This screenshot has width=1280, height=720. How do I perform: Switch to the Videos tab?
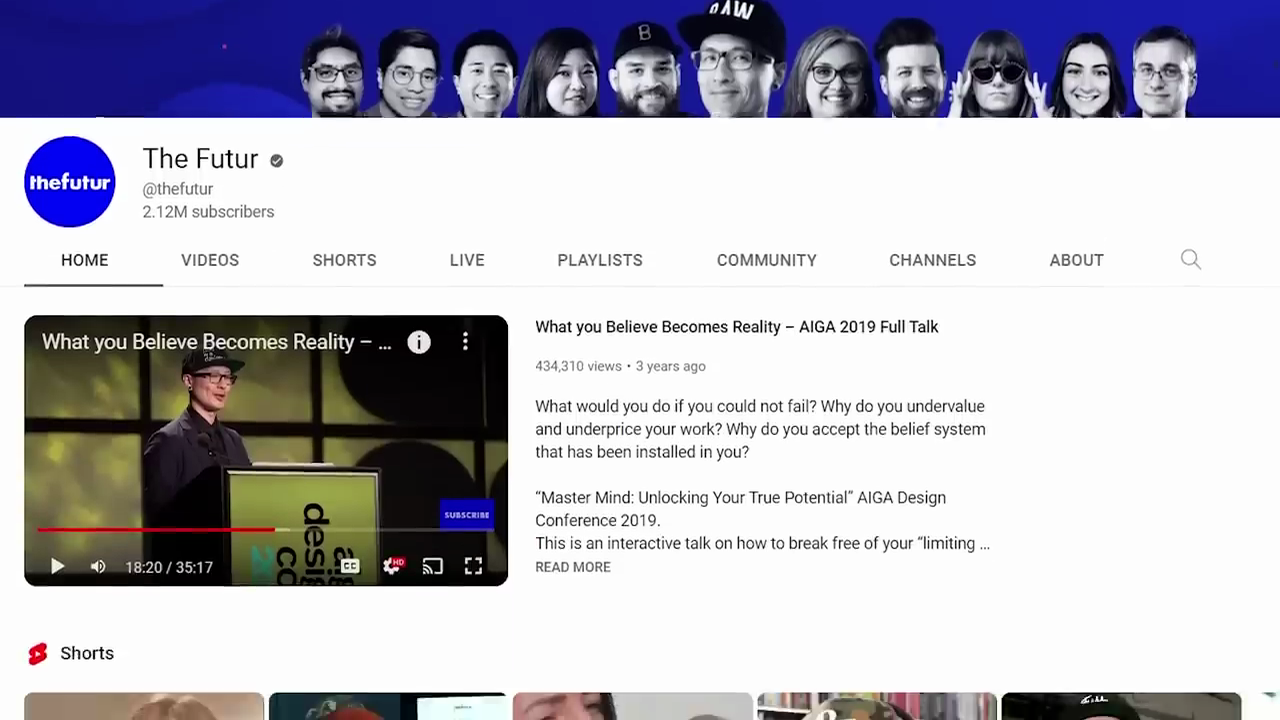tap(210, 260)
